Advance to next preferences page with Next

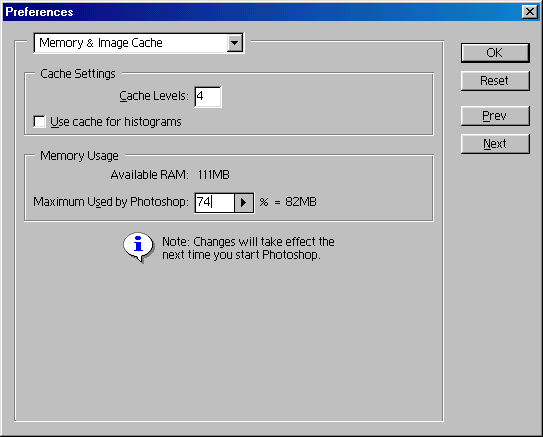[x=495, y=144]
